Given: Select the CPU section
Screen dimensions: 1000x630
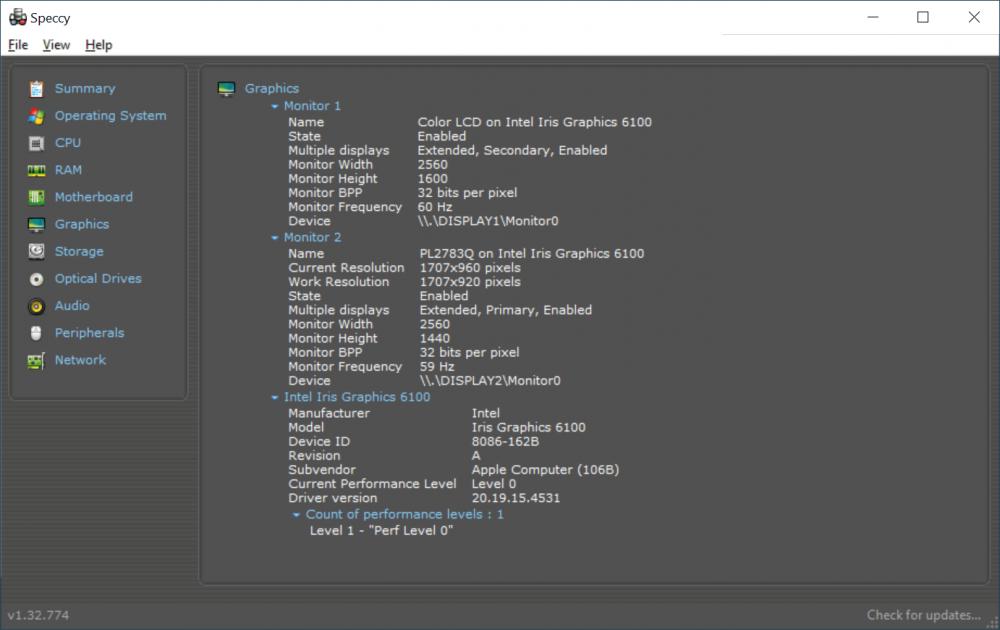Looking at the screenshot, I should [x=68, y=143].
